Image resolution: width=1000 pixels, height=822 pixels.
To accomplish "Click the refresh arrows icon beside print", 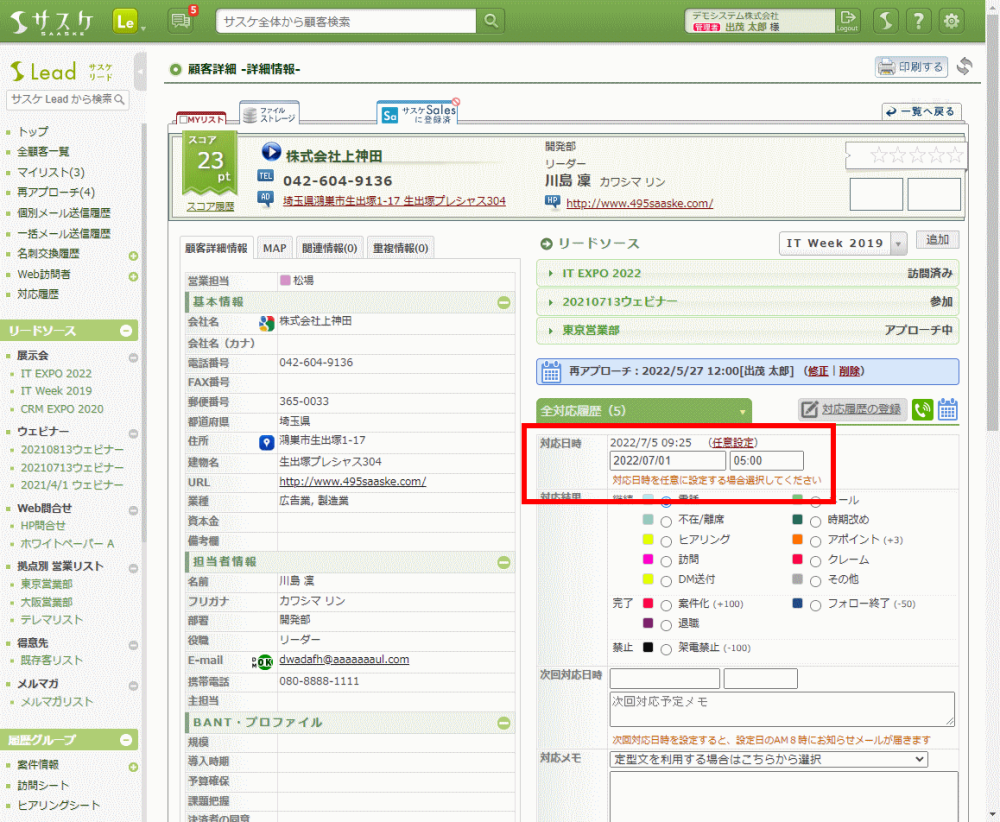I will click(964, 66).
